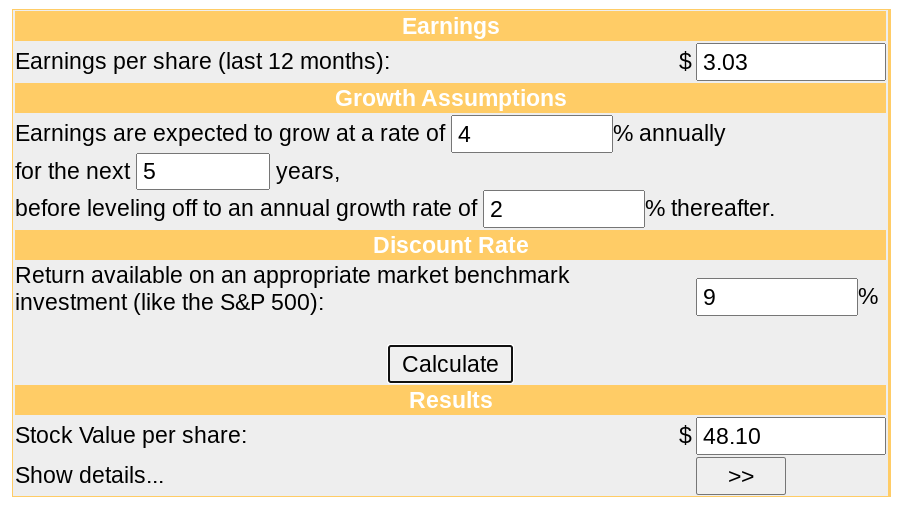Click the '% annually' text
This screenshot has width=914, height=508.
point(669,134)
